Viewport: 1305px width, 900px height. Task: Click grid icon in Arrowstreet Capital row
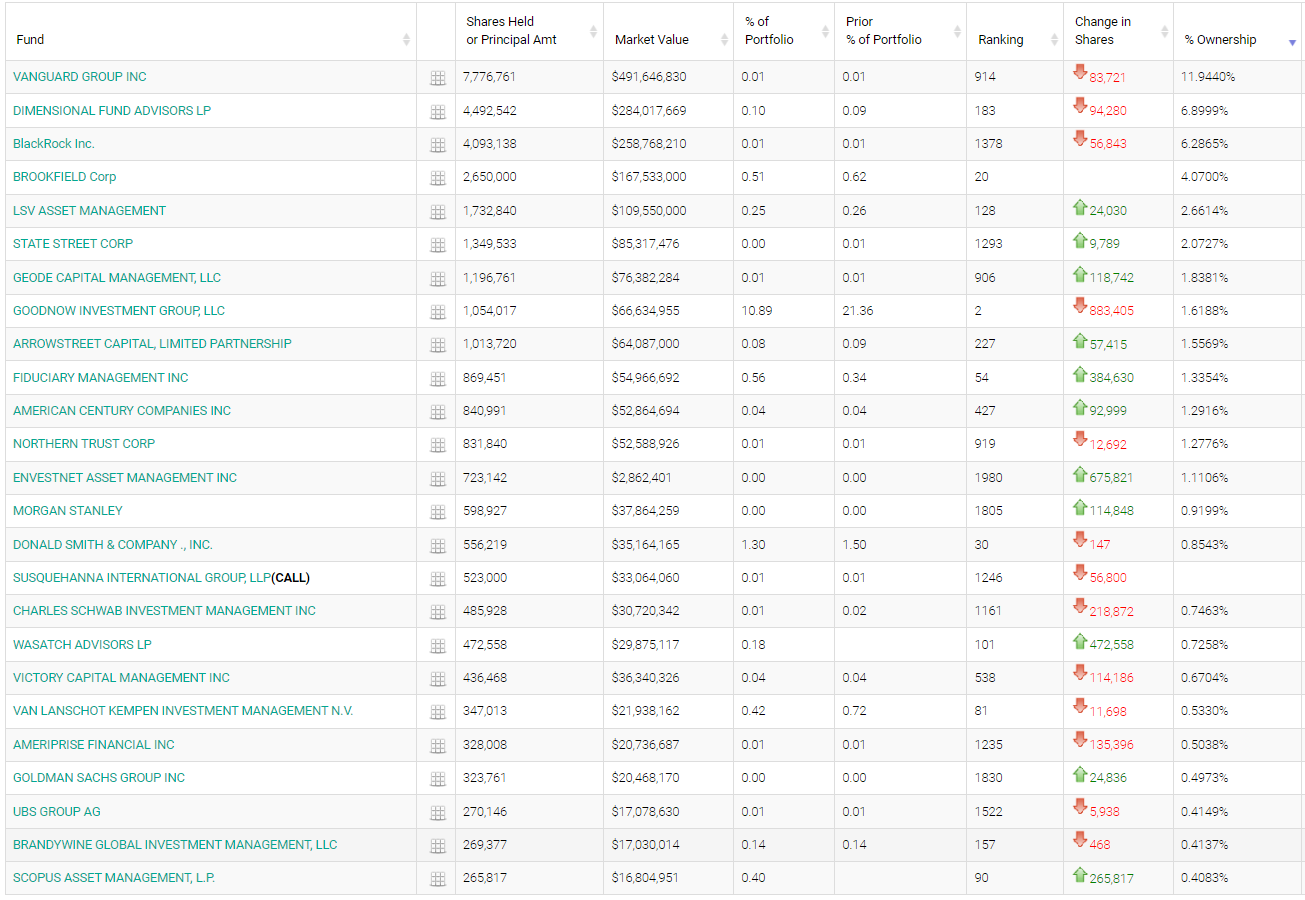click(437, 345)
